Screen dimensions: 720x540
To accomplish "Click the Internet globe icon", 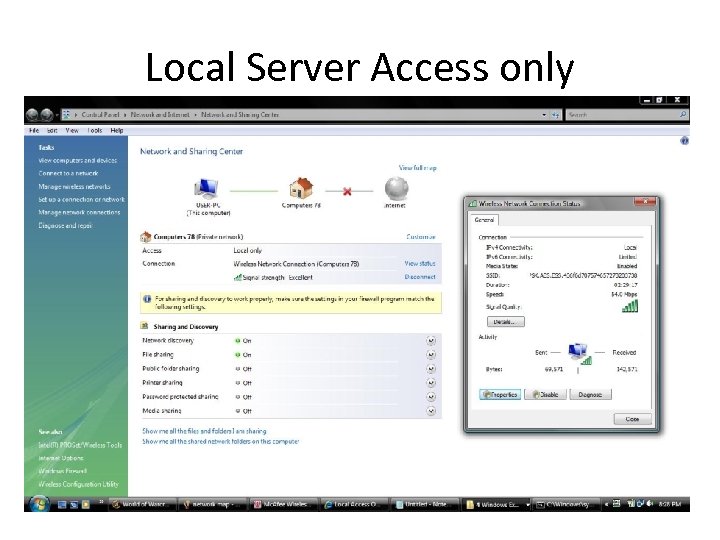I will pos(396,189).
